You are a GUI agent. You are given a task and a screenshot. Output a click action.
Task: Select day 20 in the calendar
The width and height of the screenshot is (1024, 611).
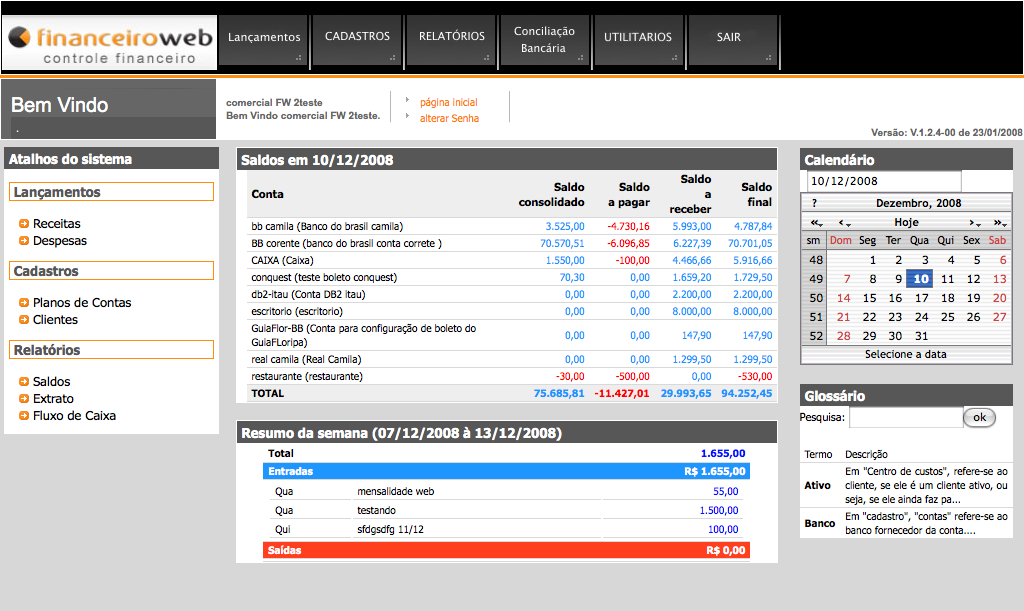point(999,298)
